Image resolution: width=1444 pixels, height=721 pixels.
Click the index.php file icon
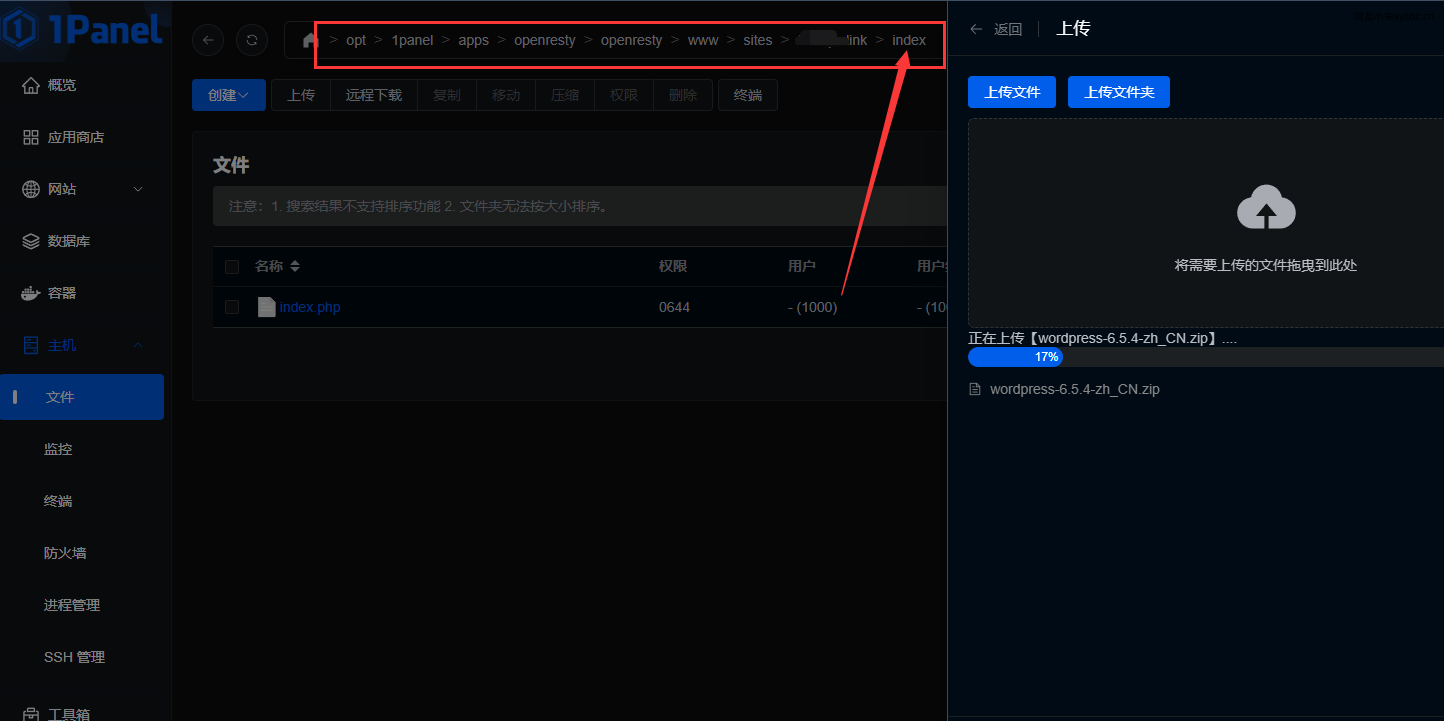pyautogui.click(x=266, y=307)
